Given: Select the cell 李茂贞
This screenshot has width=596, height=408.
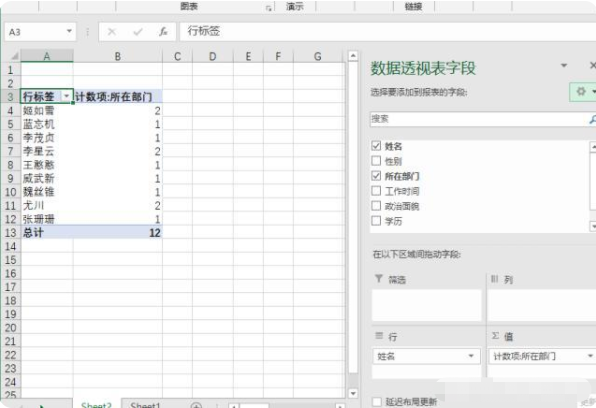Looking at the screenshot, I should pyautogui.click(x=47, y=138).
